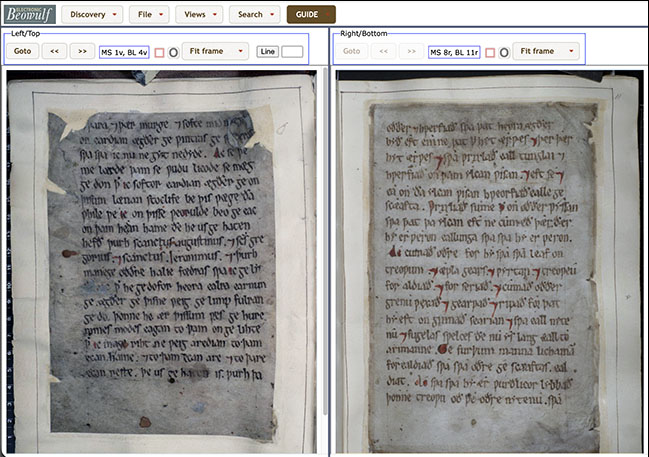This screenshot has width=649, height=457.
Task: Click the MS 8r, BL 11r folio field
Action: click(454, 52)
